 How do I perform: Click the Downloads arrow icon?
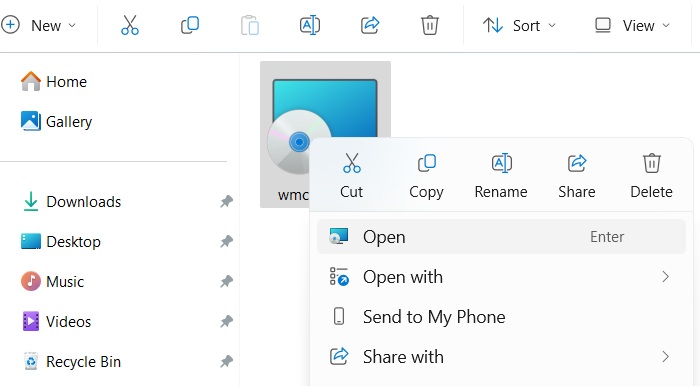[x=31, y=201]
